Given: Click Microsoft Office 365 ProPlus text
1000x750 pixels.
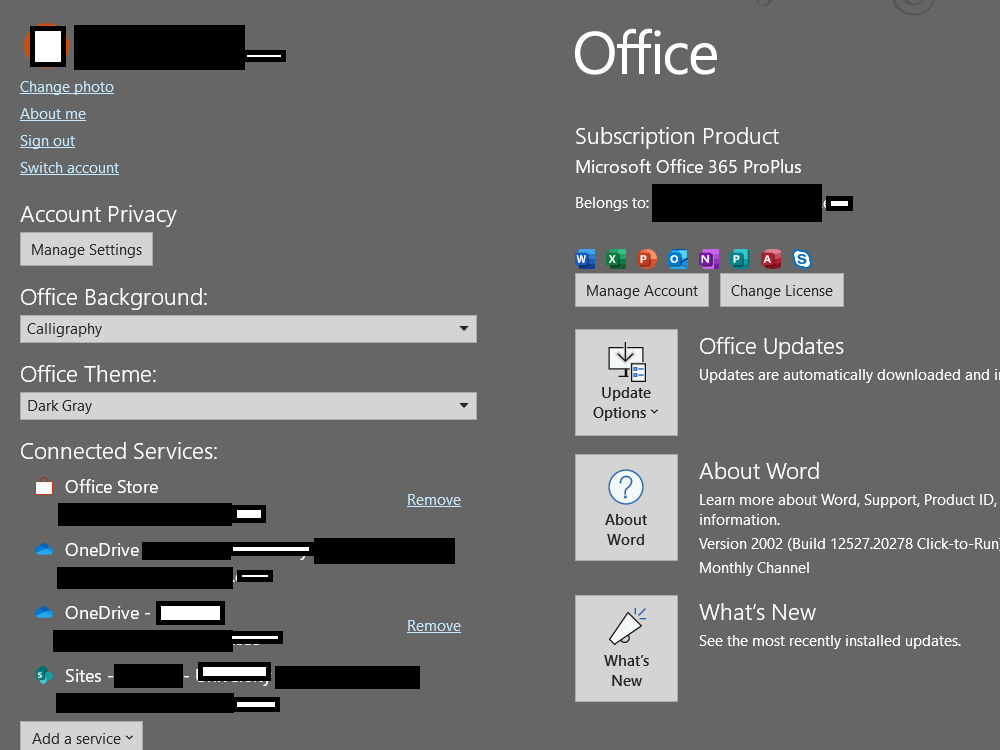Looking at the screenshot, I should (688, 167).
